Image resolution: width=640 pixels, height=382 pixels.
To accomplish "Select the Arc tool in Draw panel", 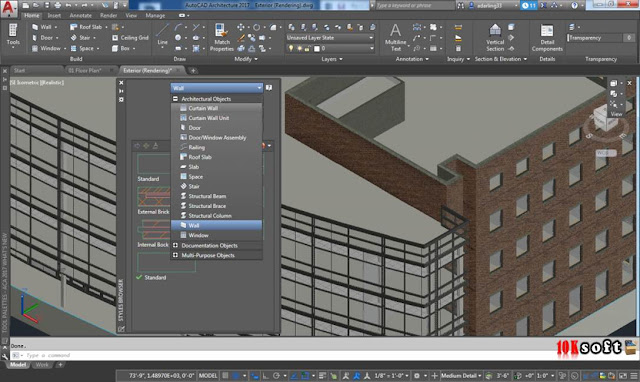I will [x=178, y=27].
